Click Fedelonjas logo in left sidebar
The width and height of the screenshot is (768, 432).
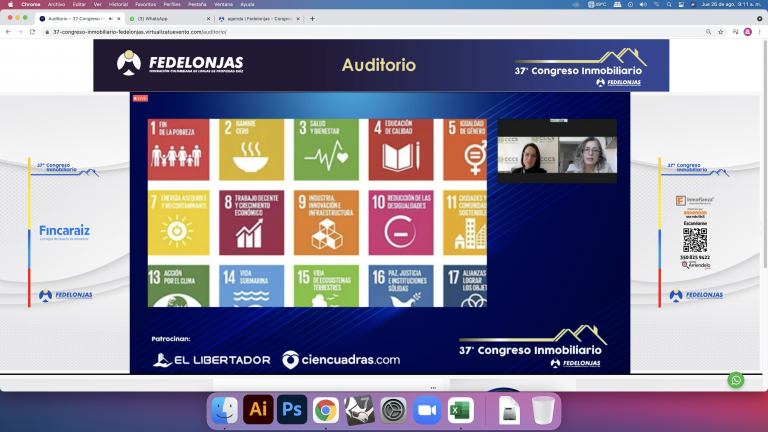pos(66,295)
